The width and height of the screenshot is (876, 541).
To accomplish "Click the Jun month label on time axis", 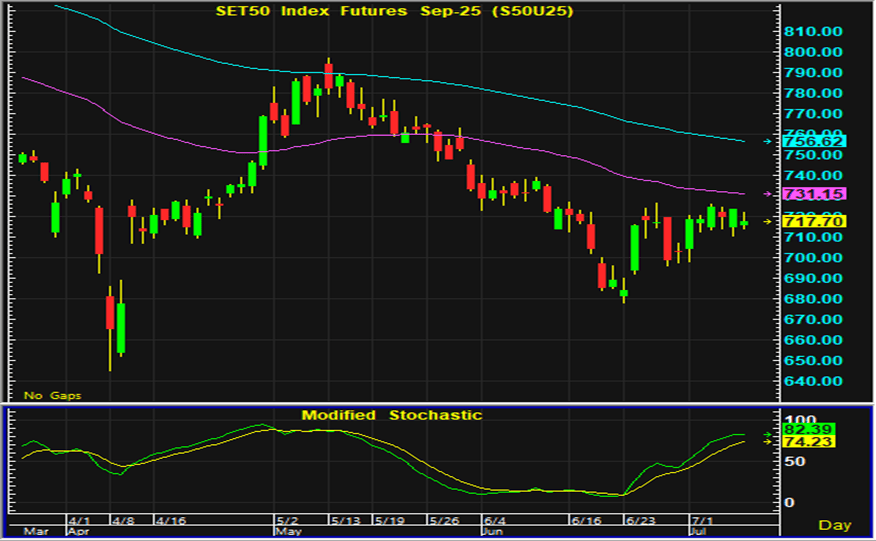I will coord(491,533).
